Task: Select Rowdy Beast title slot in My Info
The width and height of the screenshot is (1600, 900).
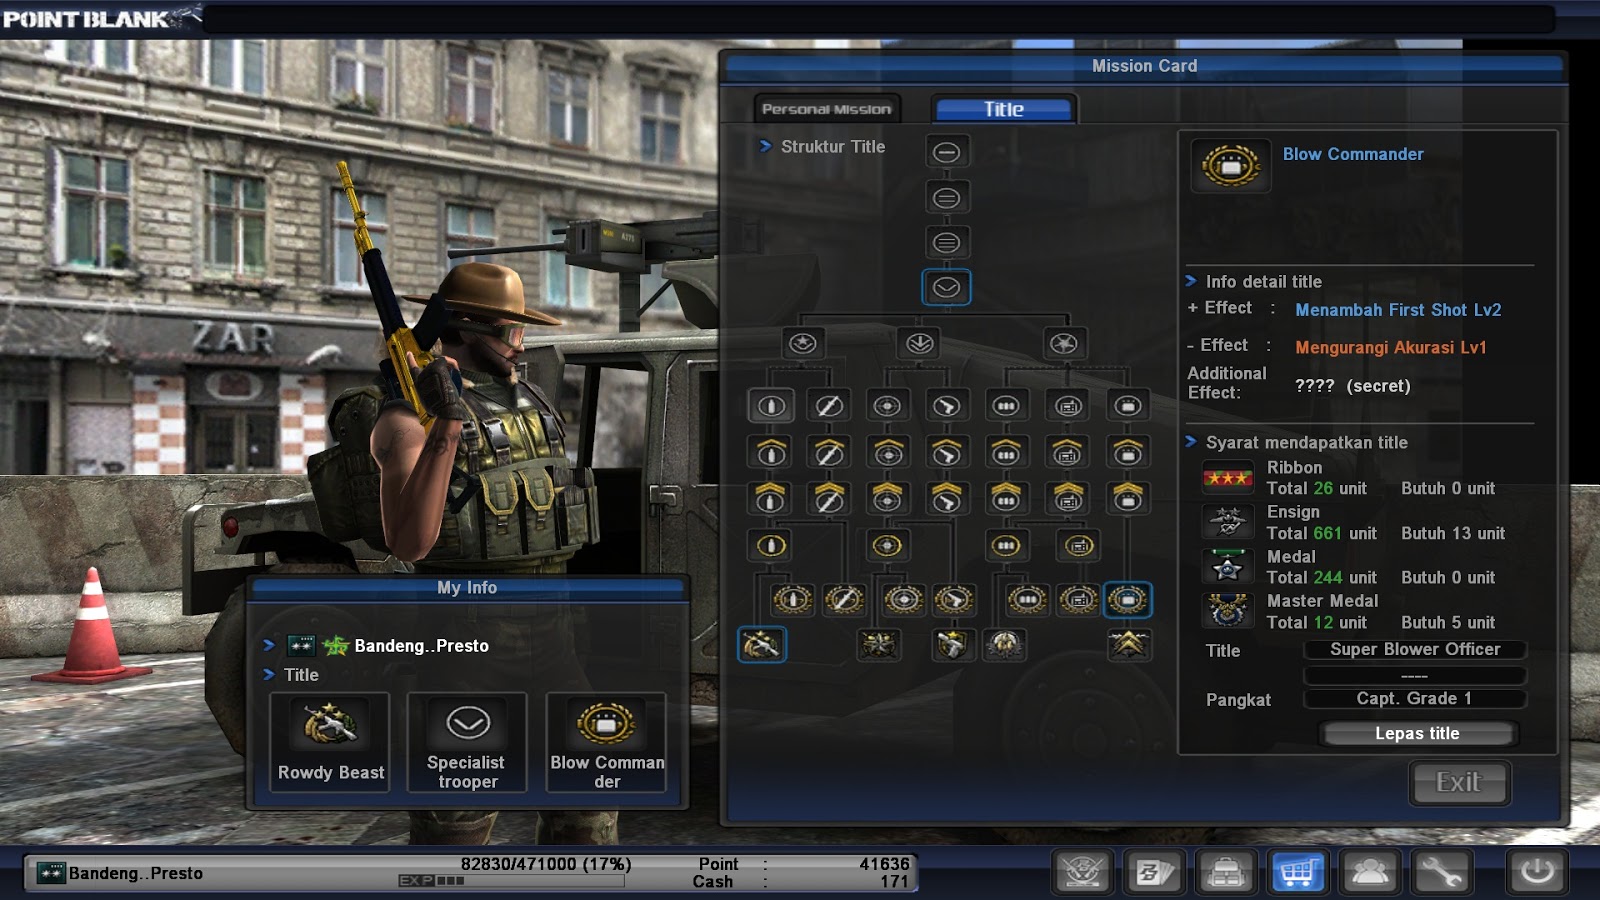Action: [330, 742]
